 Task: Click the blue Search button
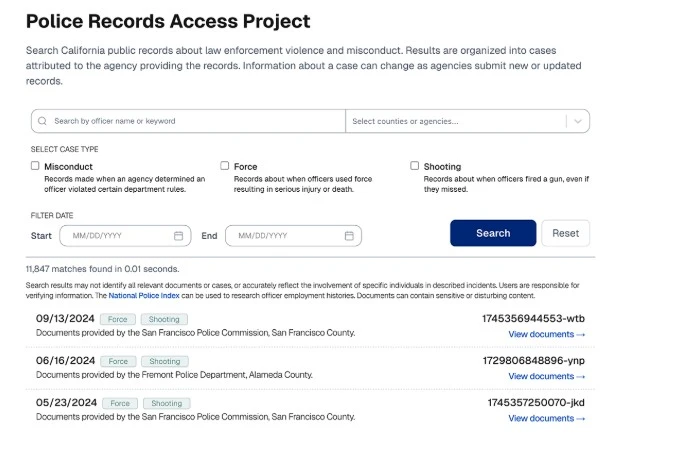(x=493, y=233)
